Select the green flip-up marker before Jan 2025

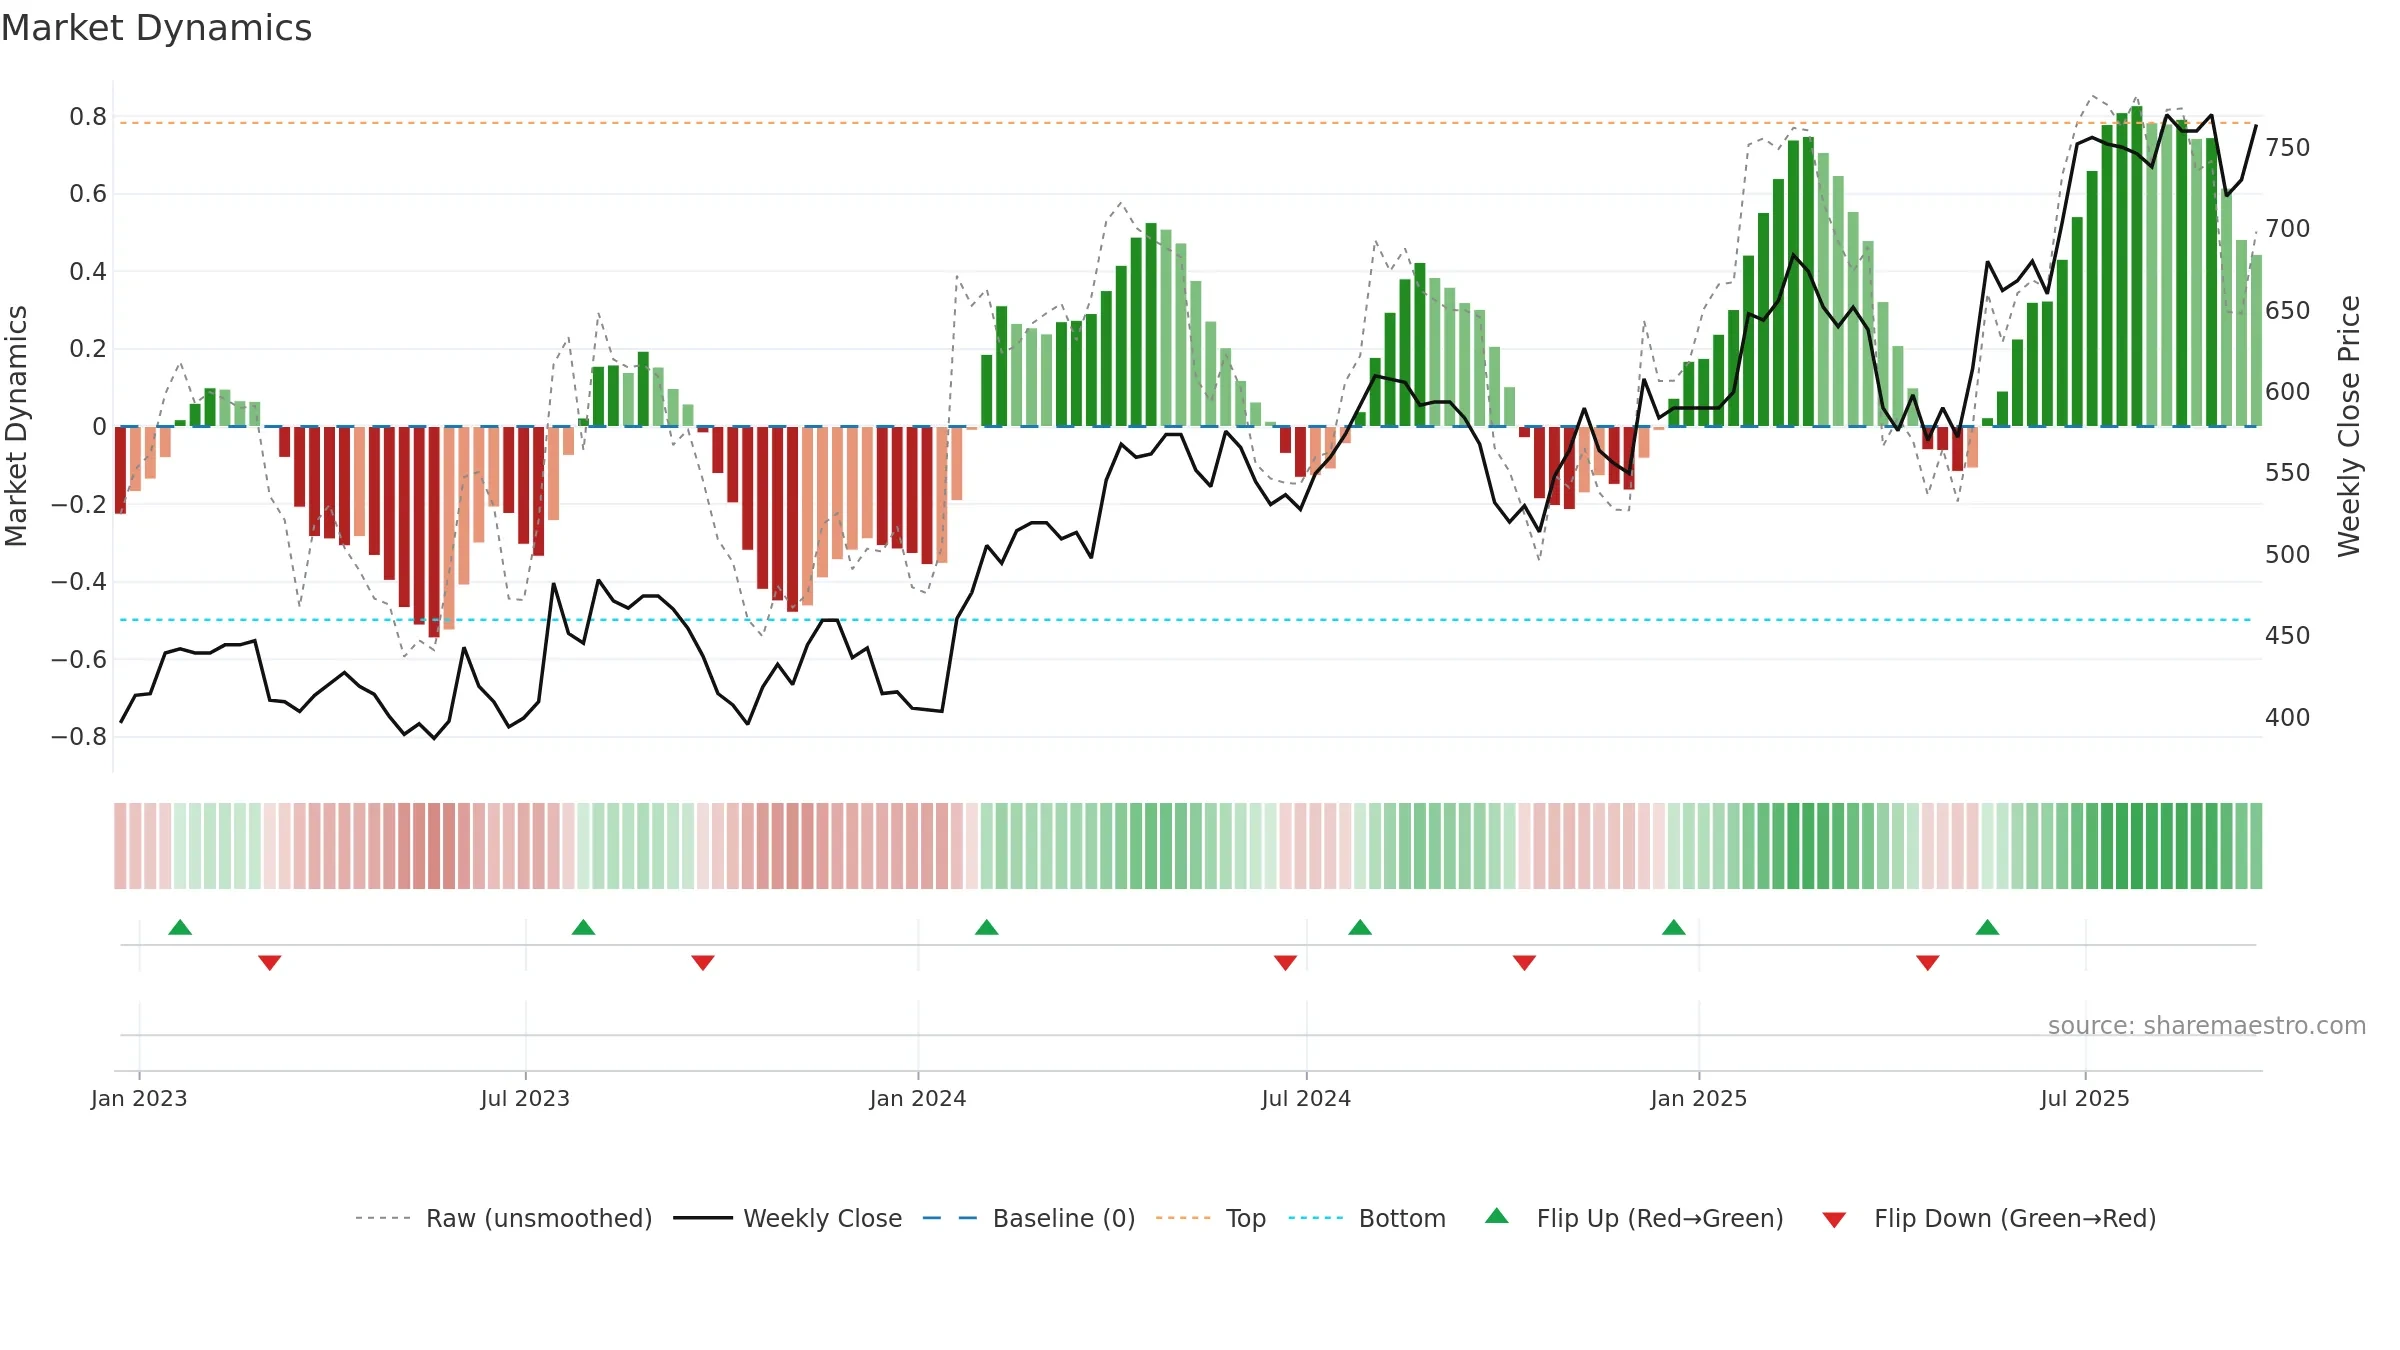(x=1674, y=927)
